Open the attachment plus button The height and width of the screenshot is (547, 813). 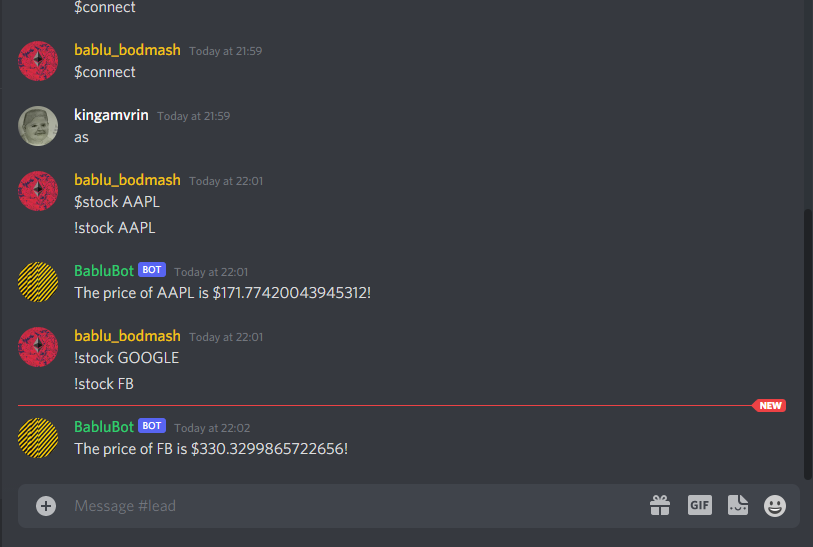[x=46, y=506]
